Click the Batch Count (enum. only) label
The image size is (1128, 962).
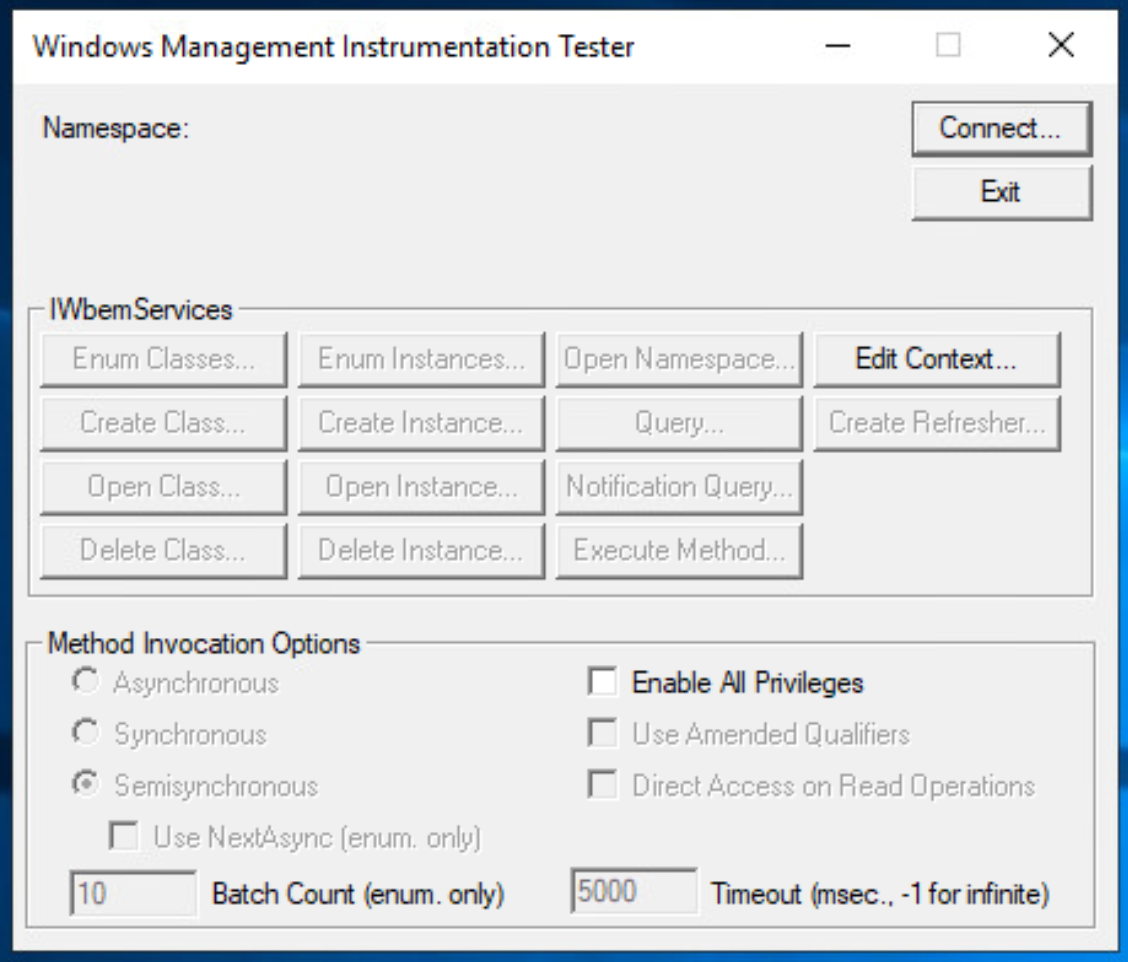(358, 894)
